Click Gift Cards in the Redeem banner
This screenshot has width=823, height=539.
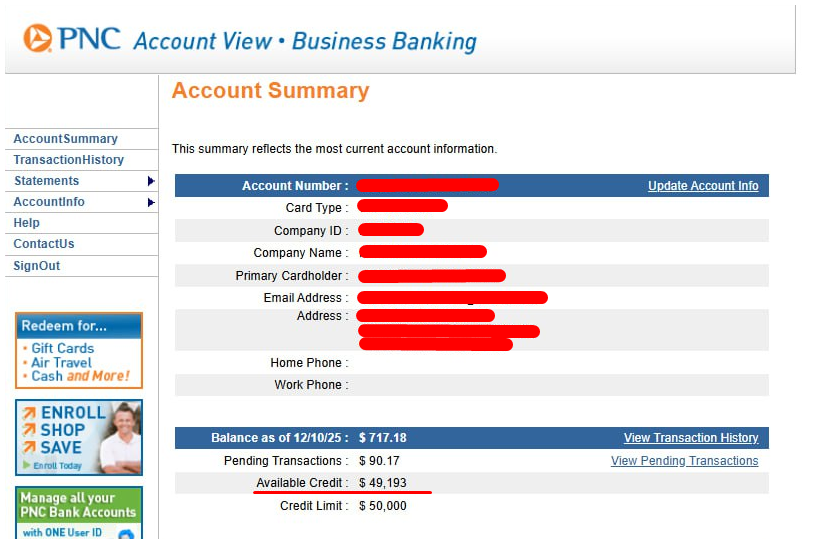[62, 348]
